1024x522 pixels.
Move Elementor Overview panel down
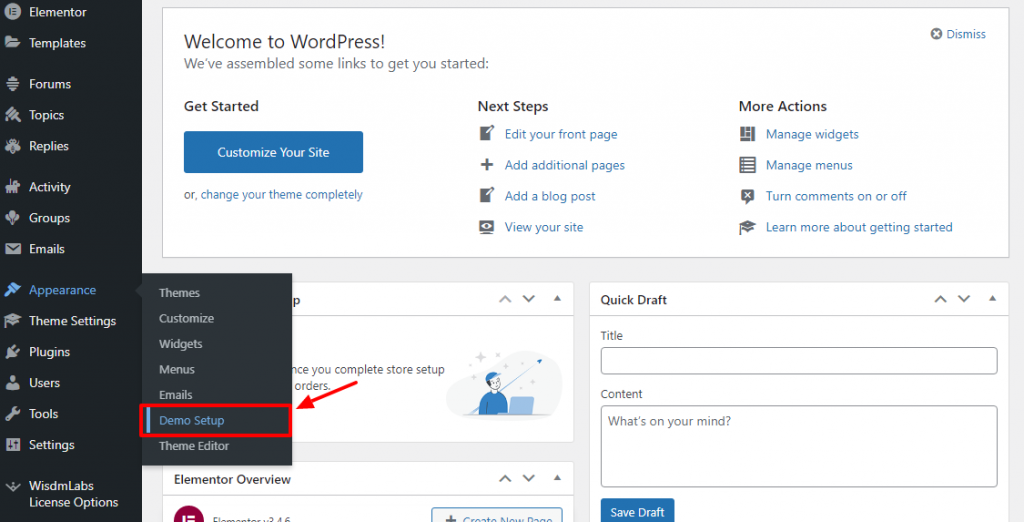[x=528, y=479]
